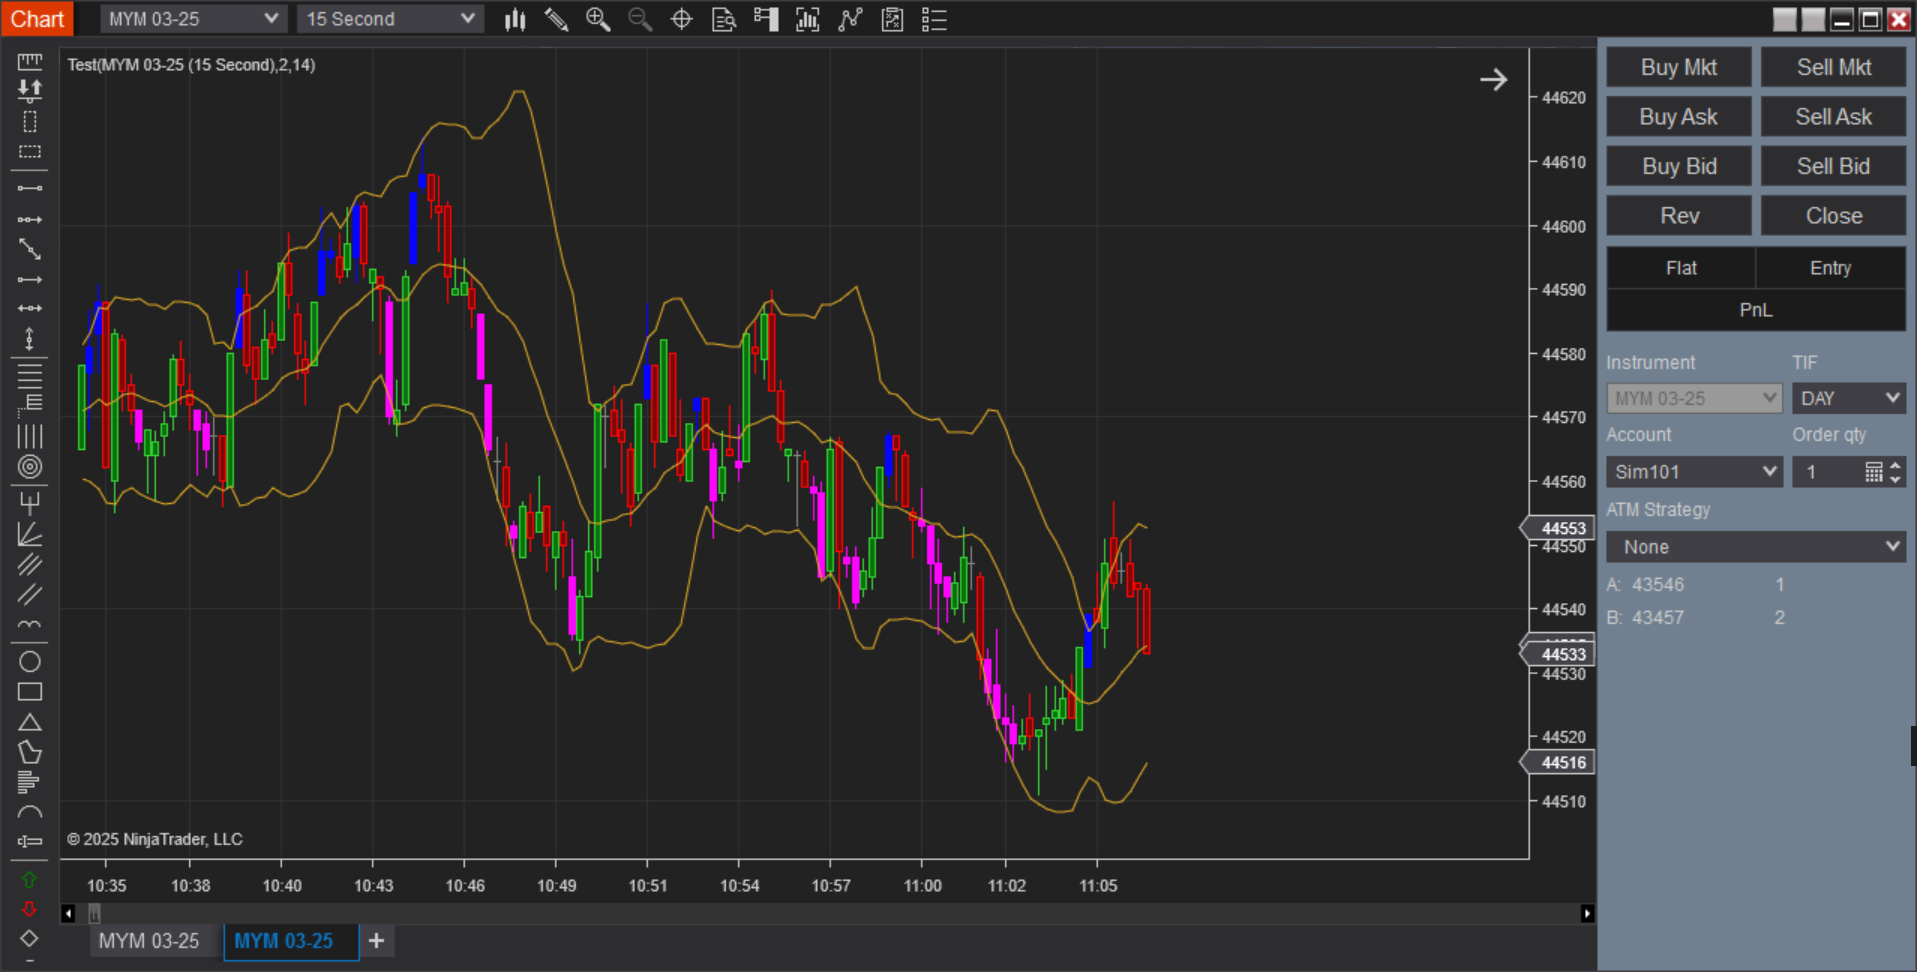
Task: Open the bar type selector icon
Action: point(515,19)
